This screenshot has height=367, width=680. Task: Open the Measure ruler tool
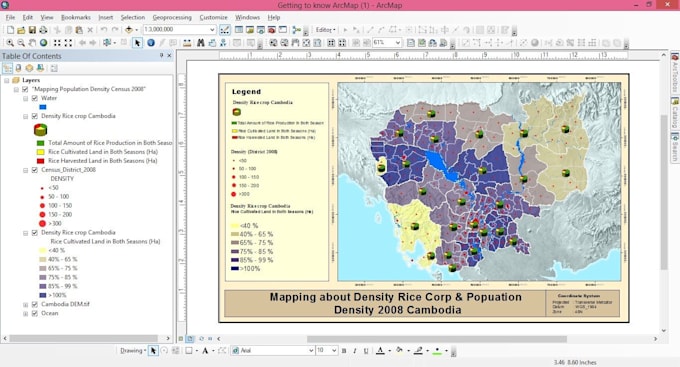[187, 43]
